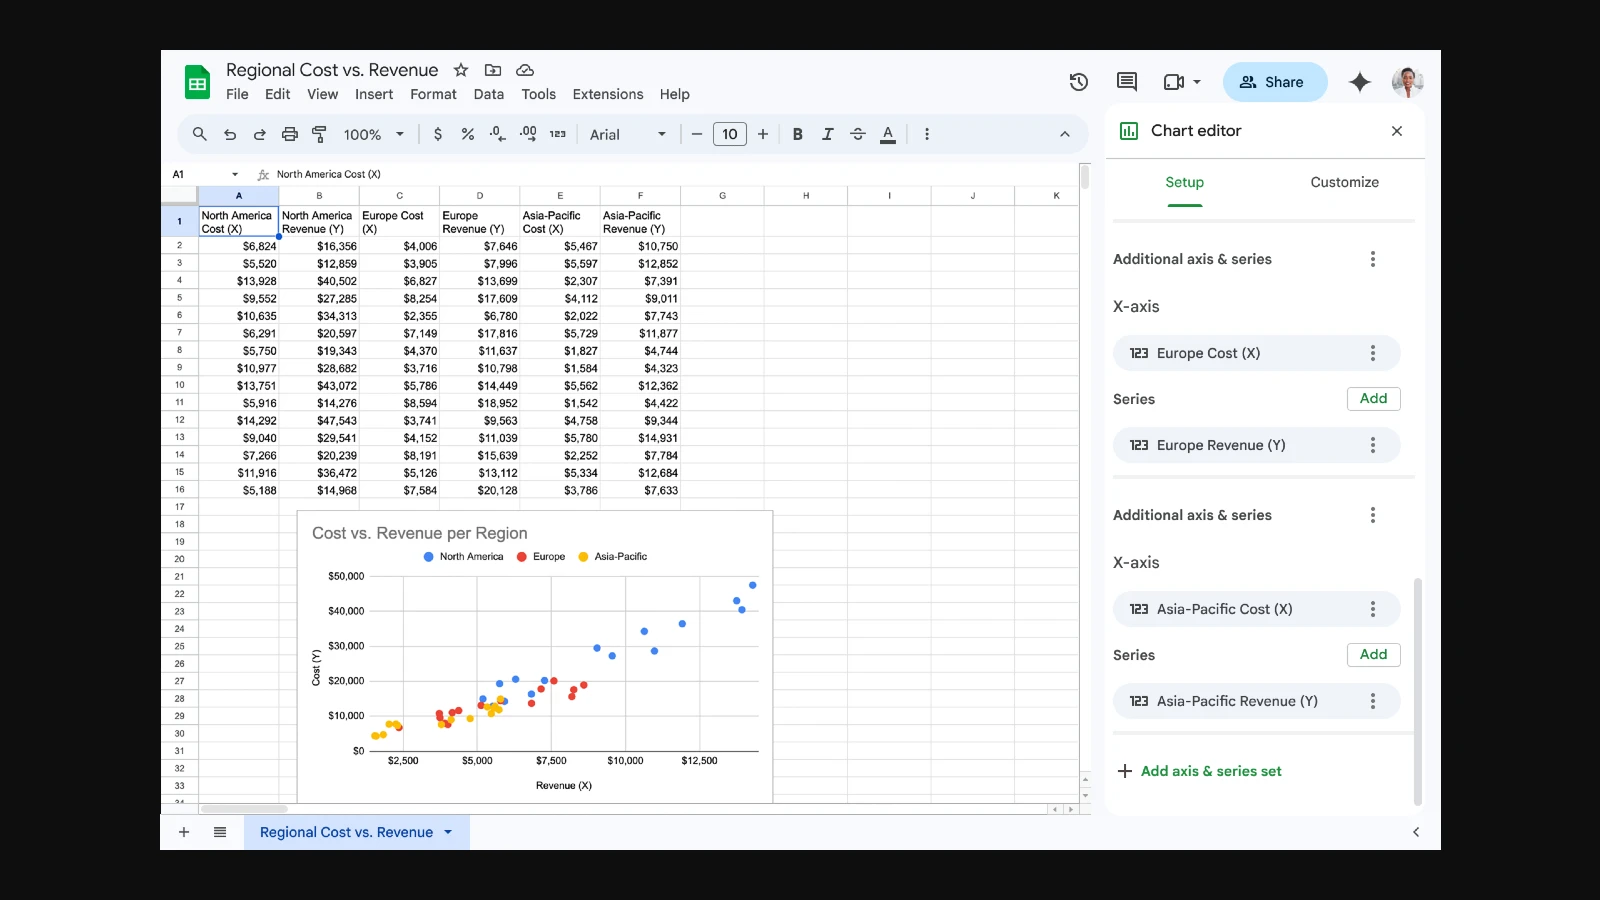The height and width of the screenshot is (900, 1600).
Task: Star the Regional Cost vs. Revenue document
Action: 461,70
